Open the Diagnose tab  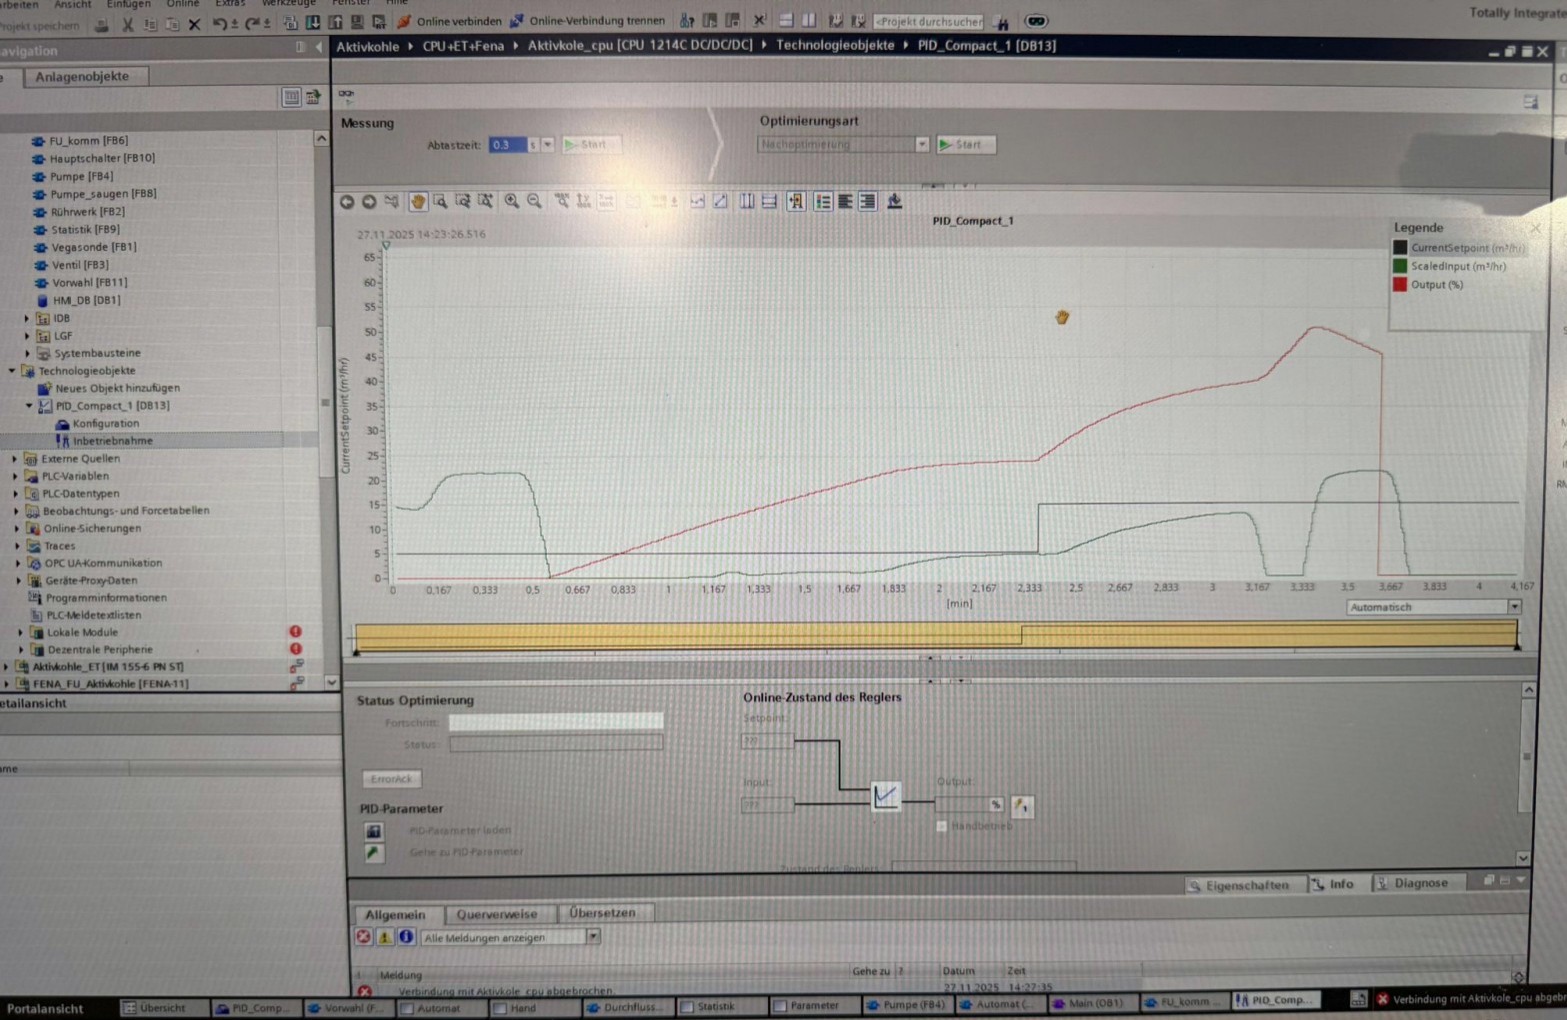click(x=1412, y=883)
